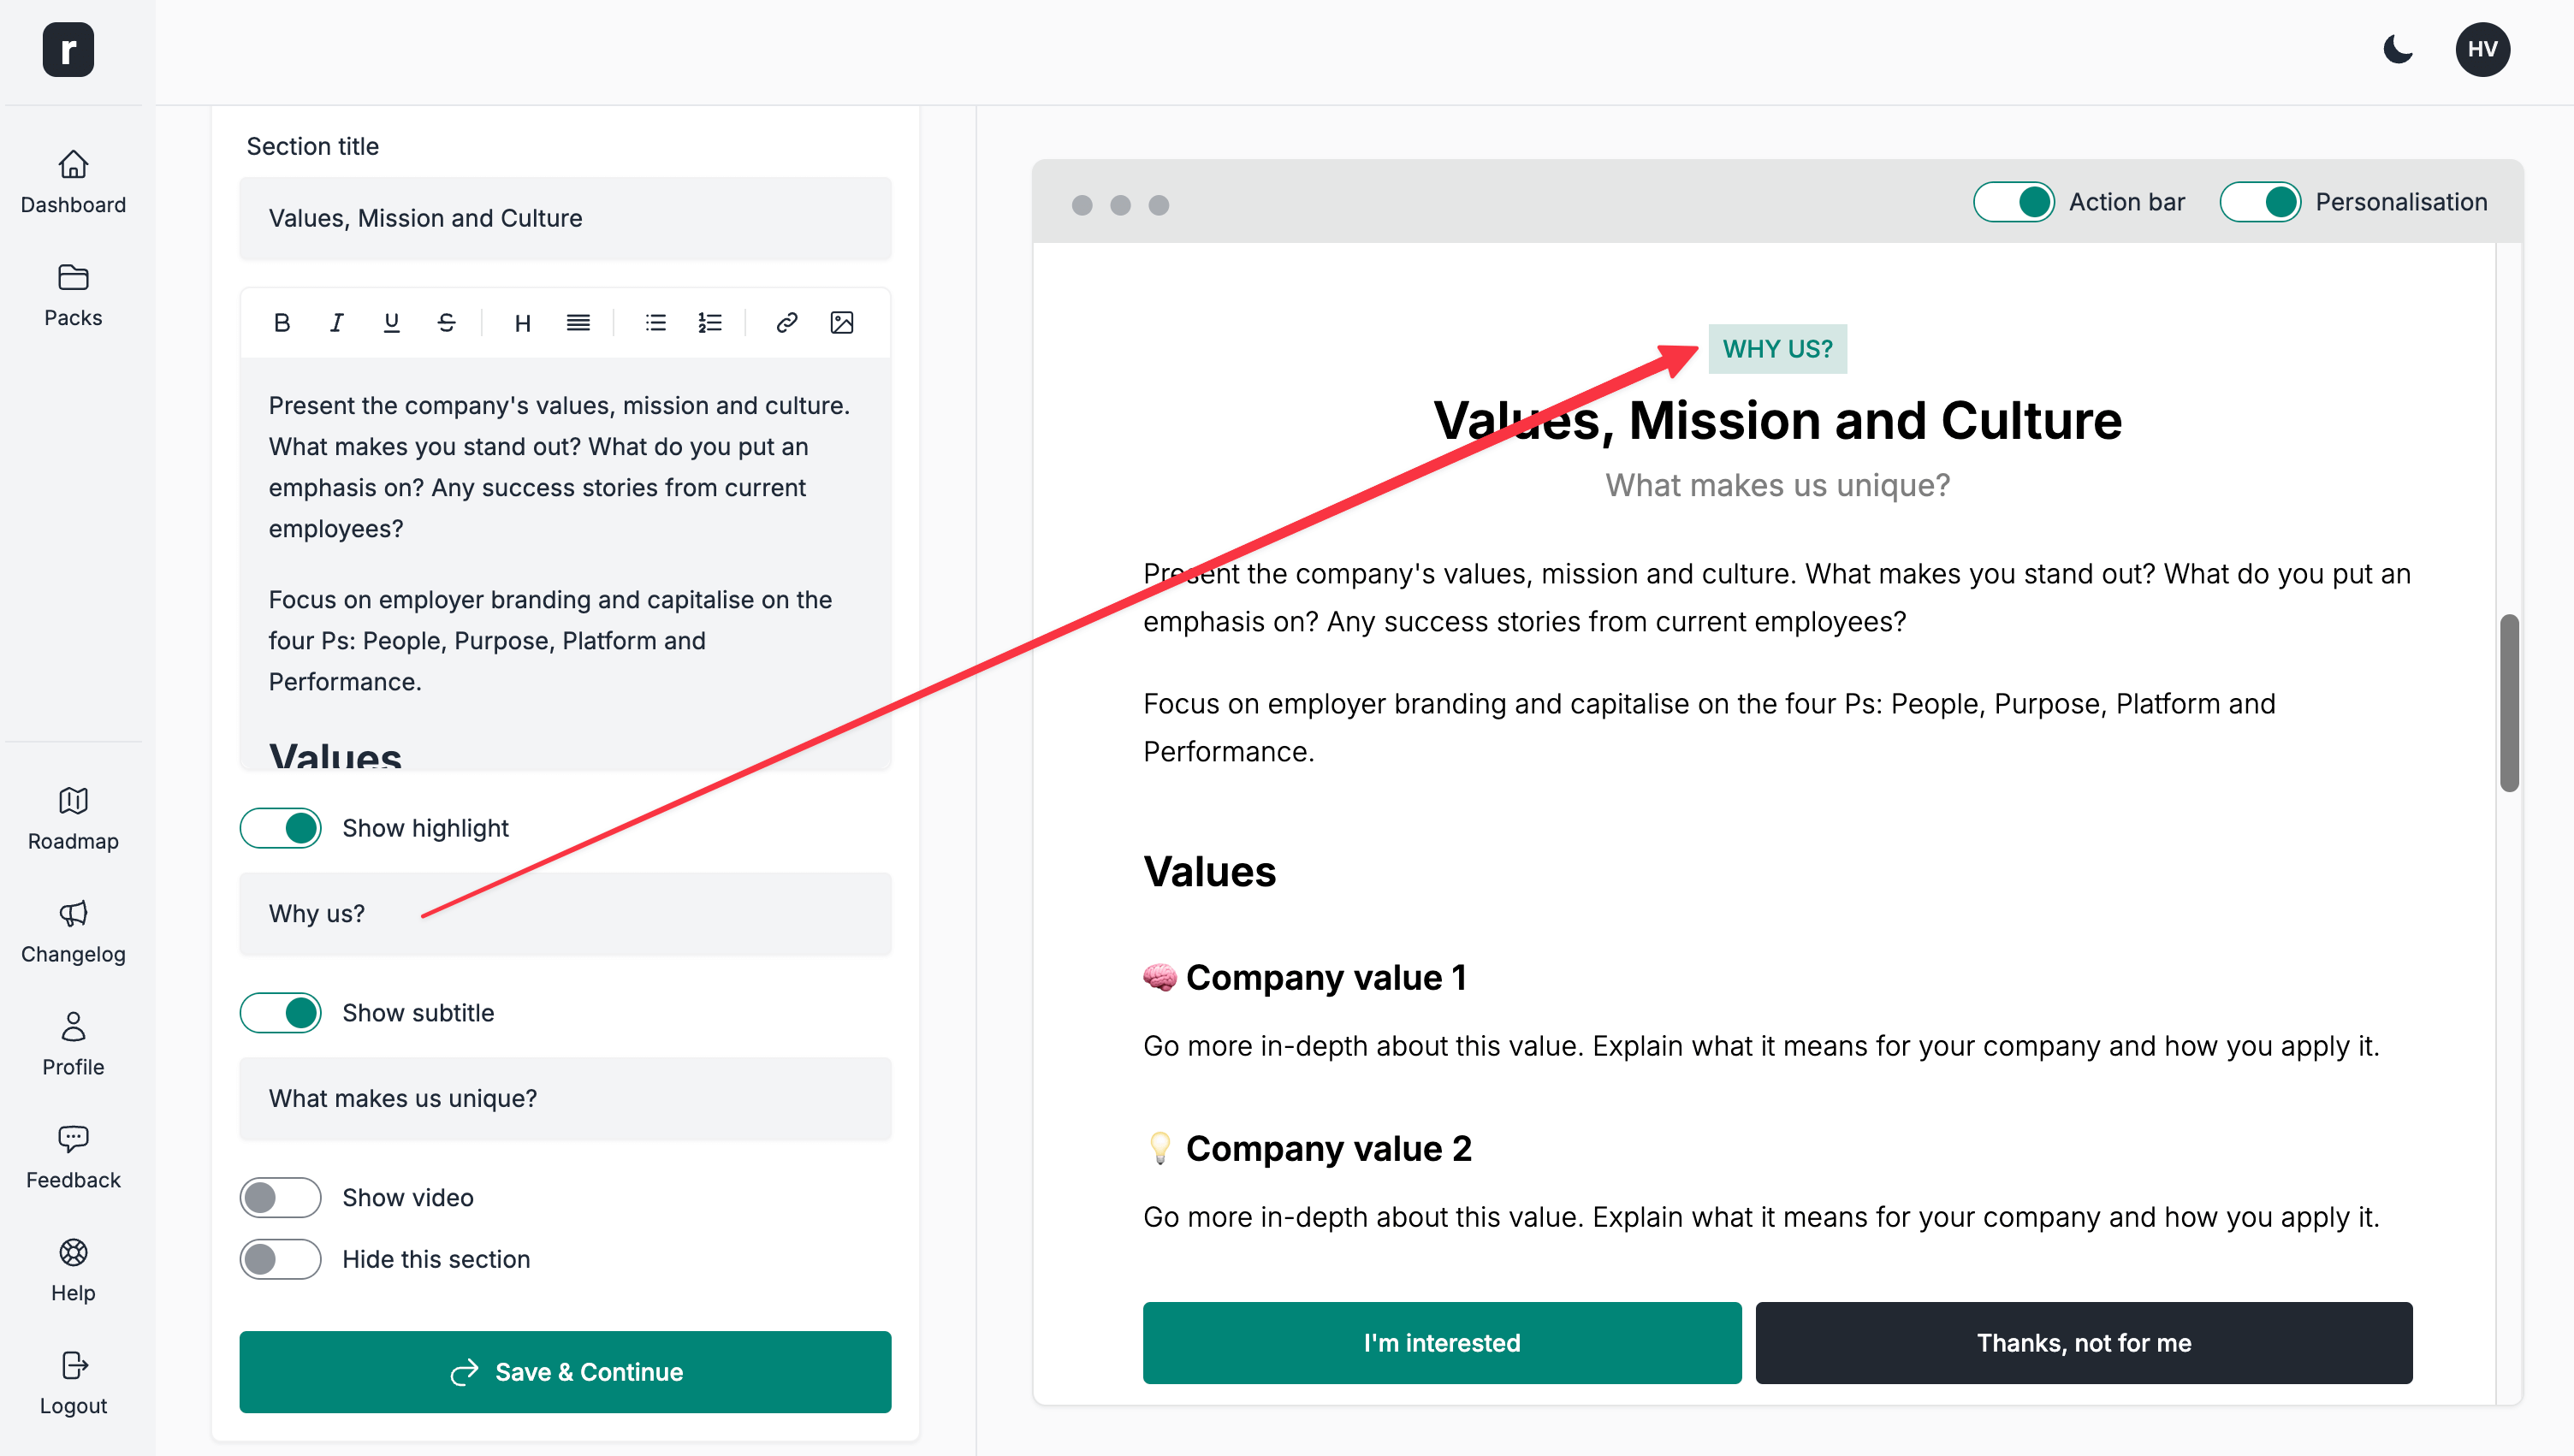Apply italic formatting

(x=336, y=322)
